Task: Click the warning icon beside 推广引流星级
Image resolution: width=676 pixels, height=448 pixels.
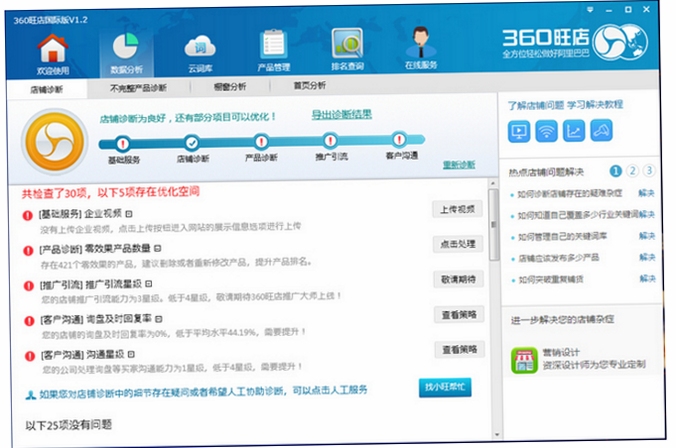Action: pos(28,285)
